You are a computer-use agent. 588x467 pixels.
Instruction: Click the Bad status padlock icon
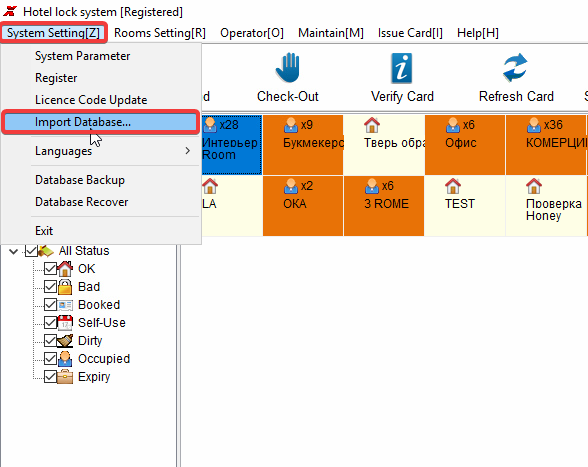[65, 287]
